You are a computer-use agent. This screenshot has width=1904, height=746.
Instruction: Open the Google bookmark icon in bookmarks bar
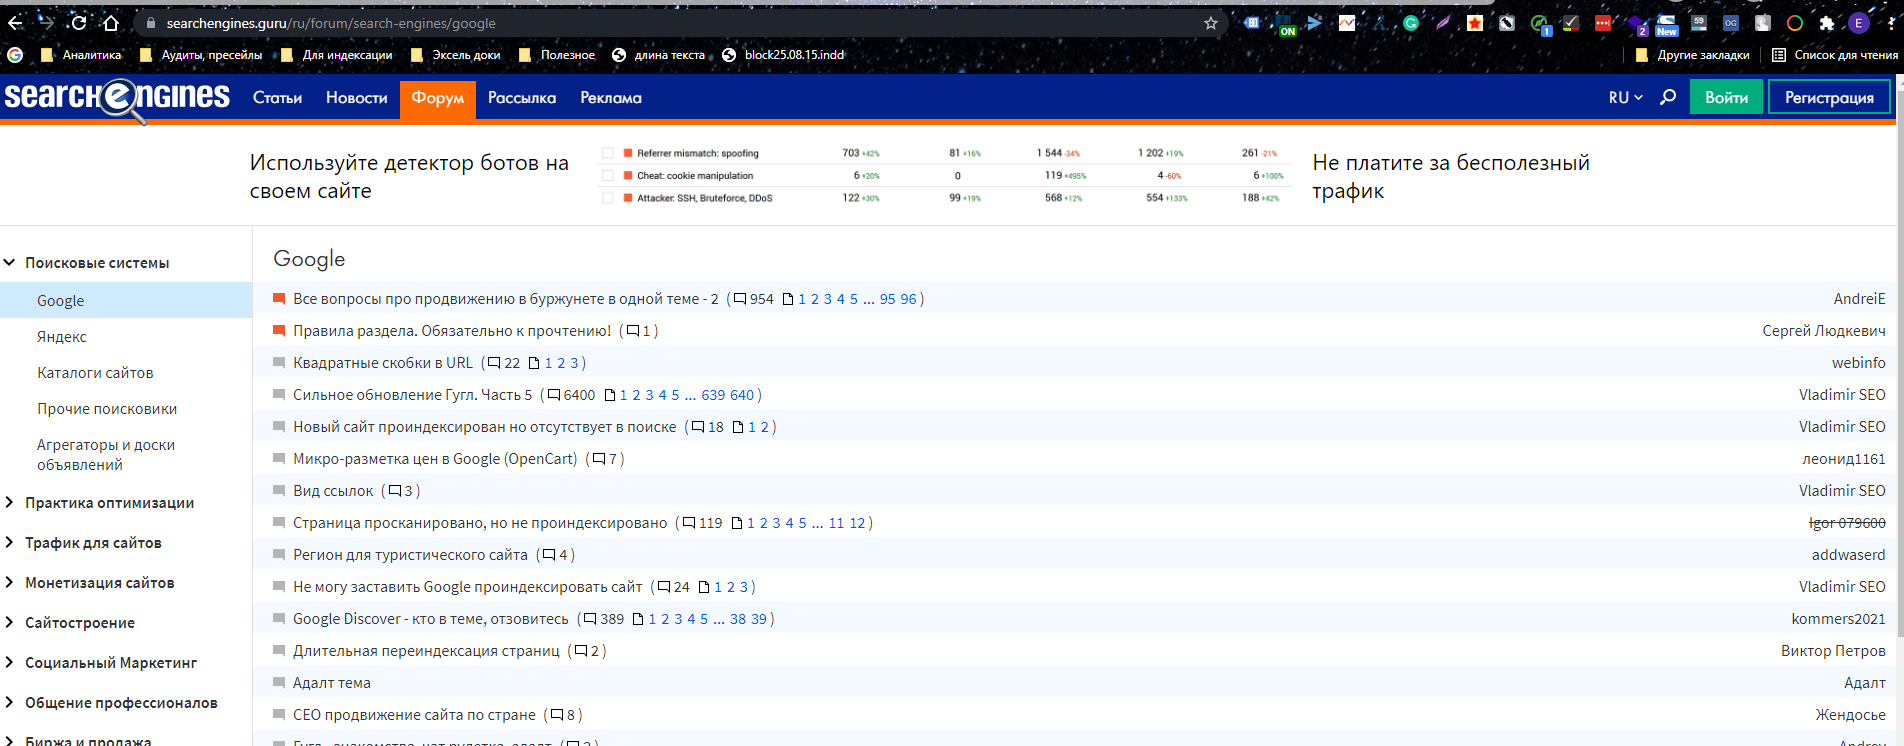pos(15,55)
